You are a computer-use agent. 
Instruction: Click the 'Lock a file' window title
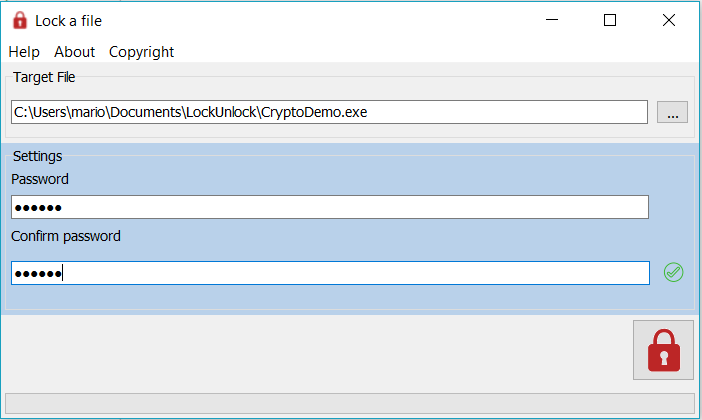(69, 21)
